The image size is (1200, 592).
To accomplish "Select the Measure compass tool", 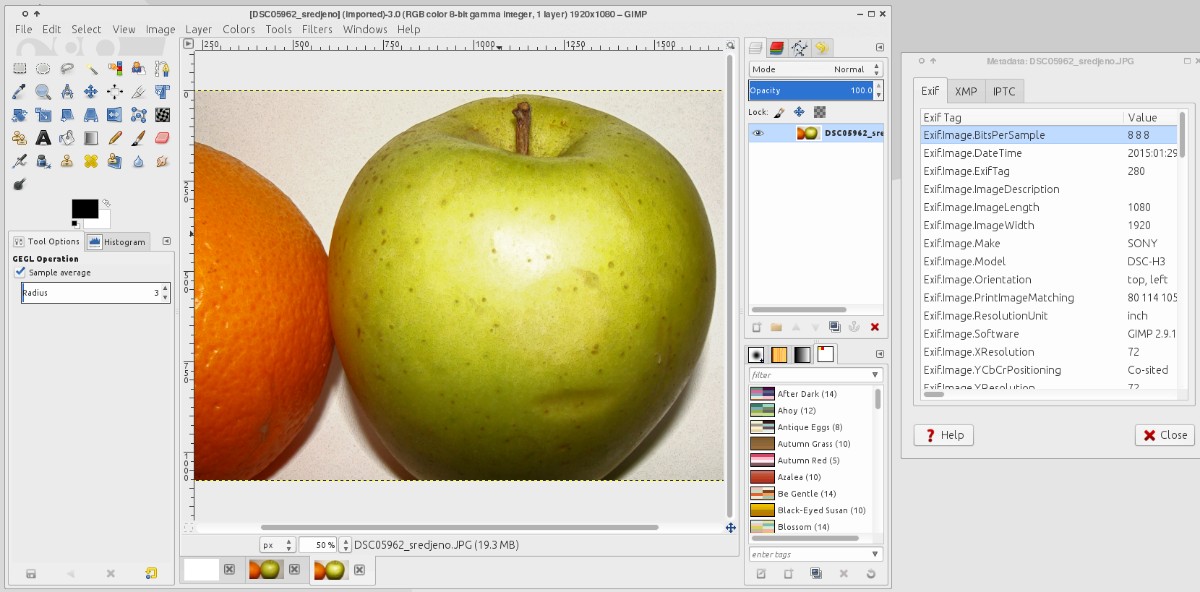I will coord(67,91).
